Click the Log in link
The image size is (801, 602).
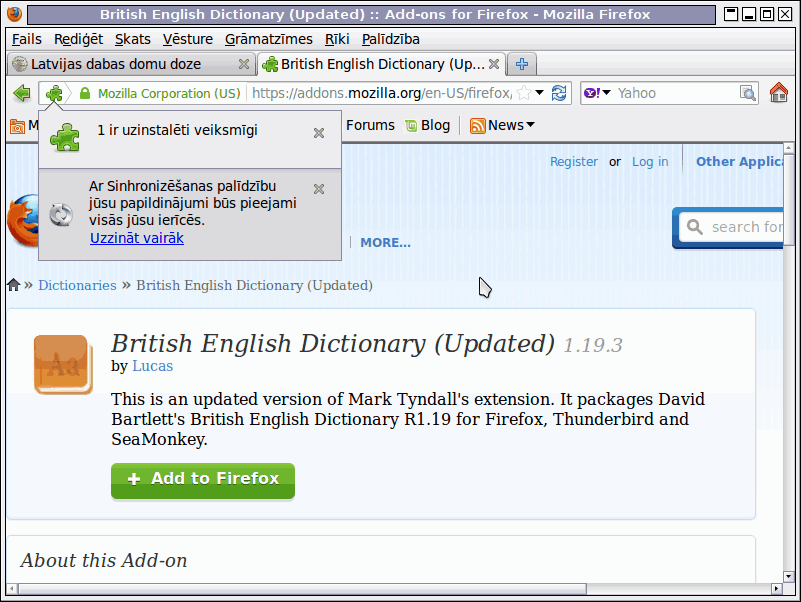[x=650, y=162]
